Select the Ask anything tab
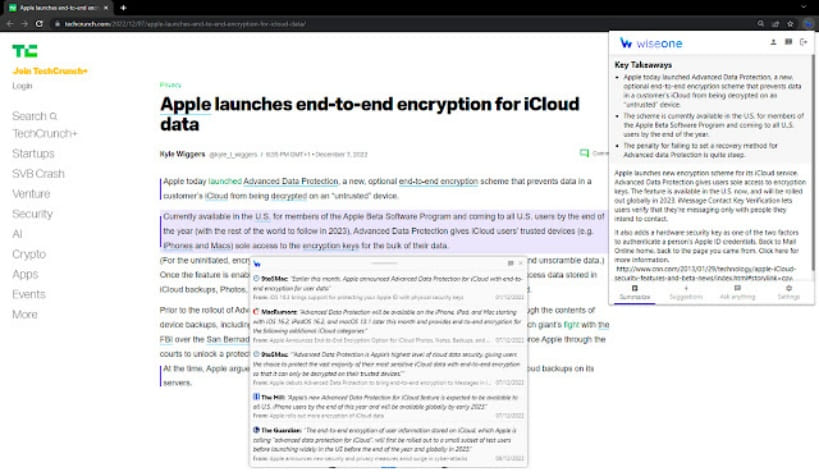 pyautogui.click(x=737, y=292)
